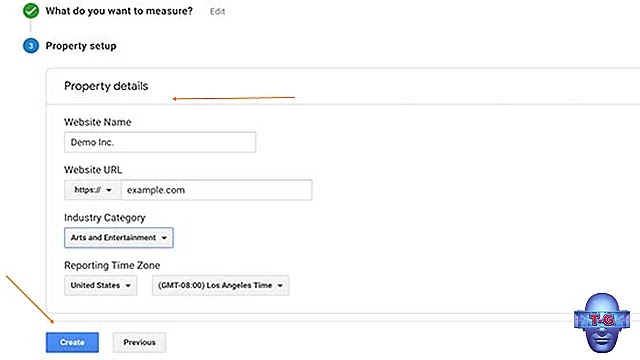
Task: Click the blue step 3 circle icon
Action: 31,46
